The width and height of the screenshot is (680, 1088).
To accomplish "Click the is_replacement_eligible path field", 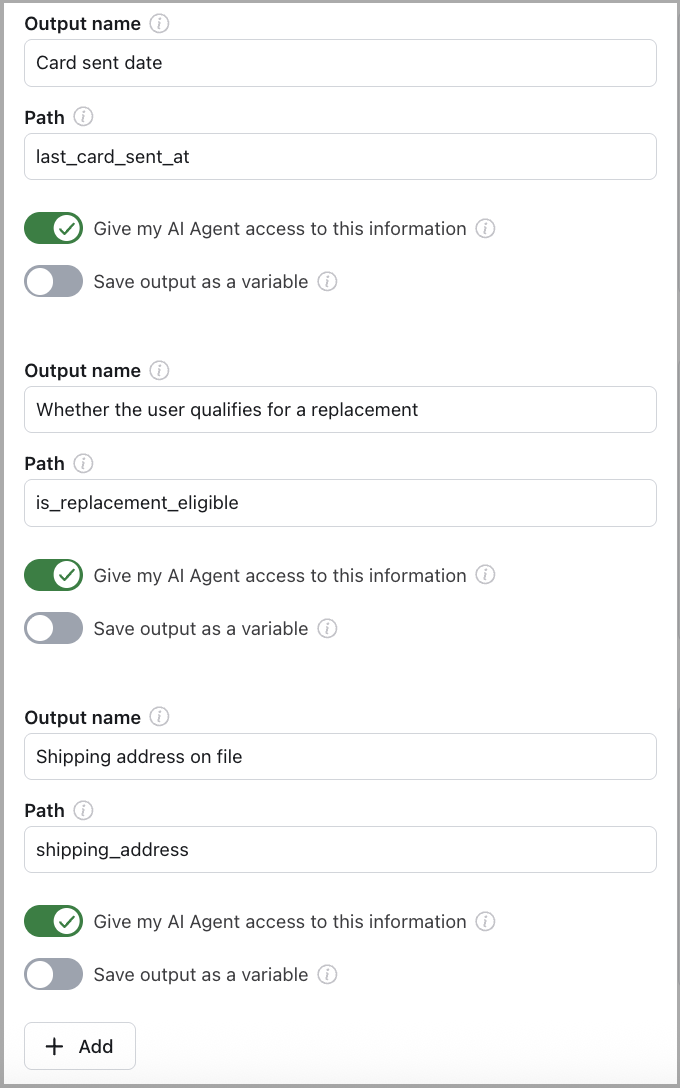I will click(340, 503).
